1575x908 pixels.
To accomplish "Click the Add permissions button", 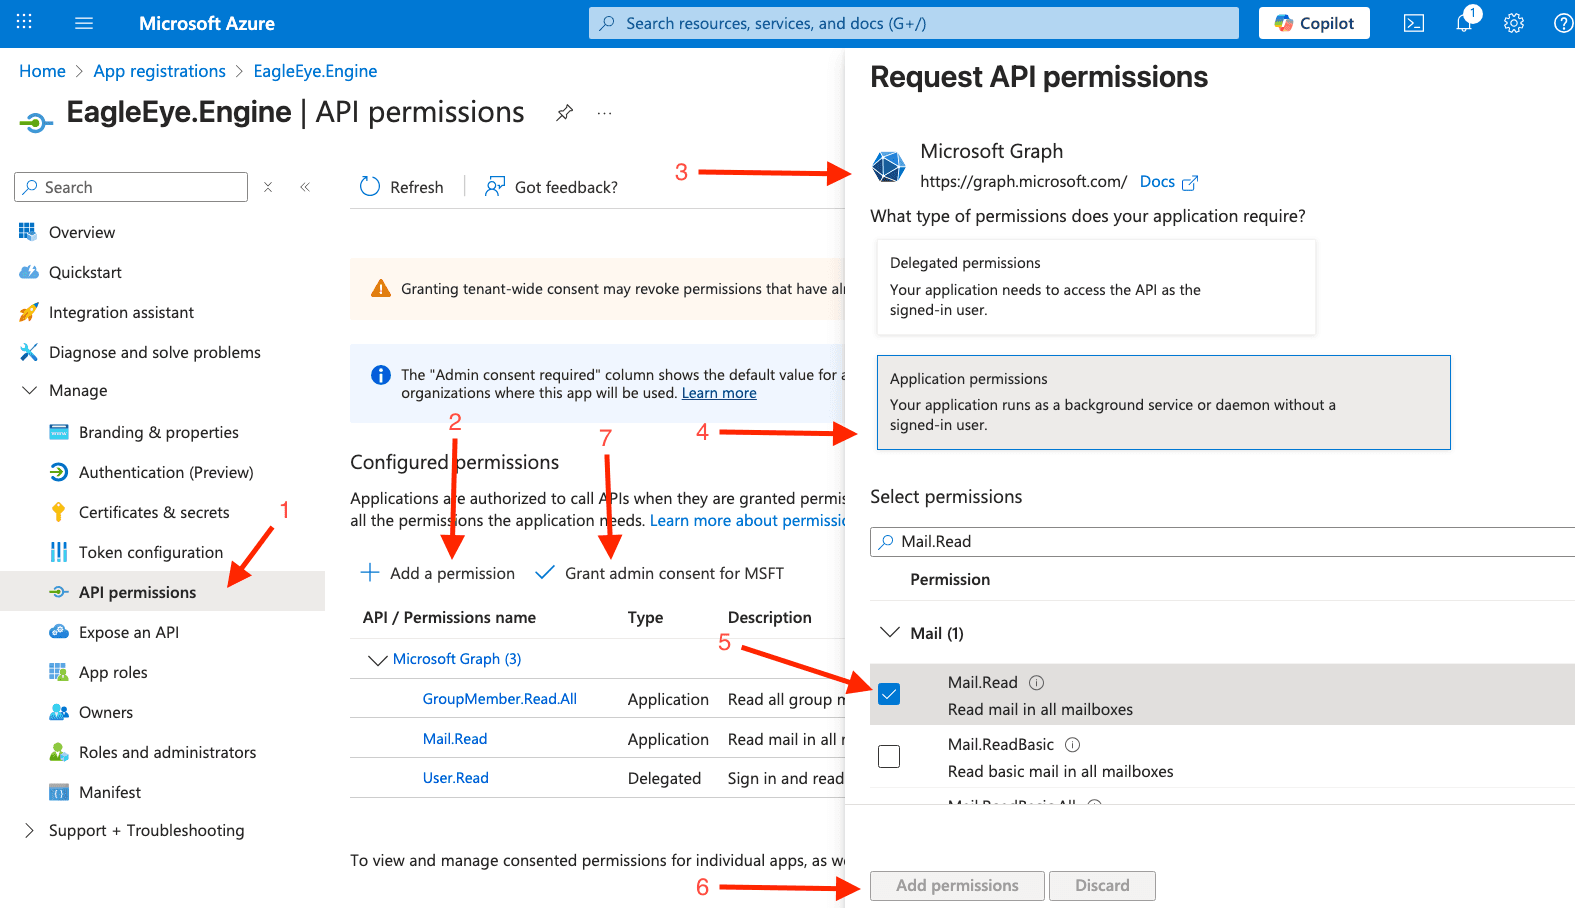I will pyautogui.click(x=956, y=885).
